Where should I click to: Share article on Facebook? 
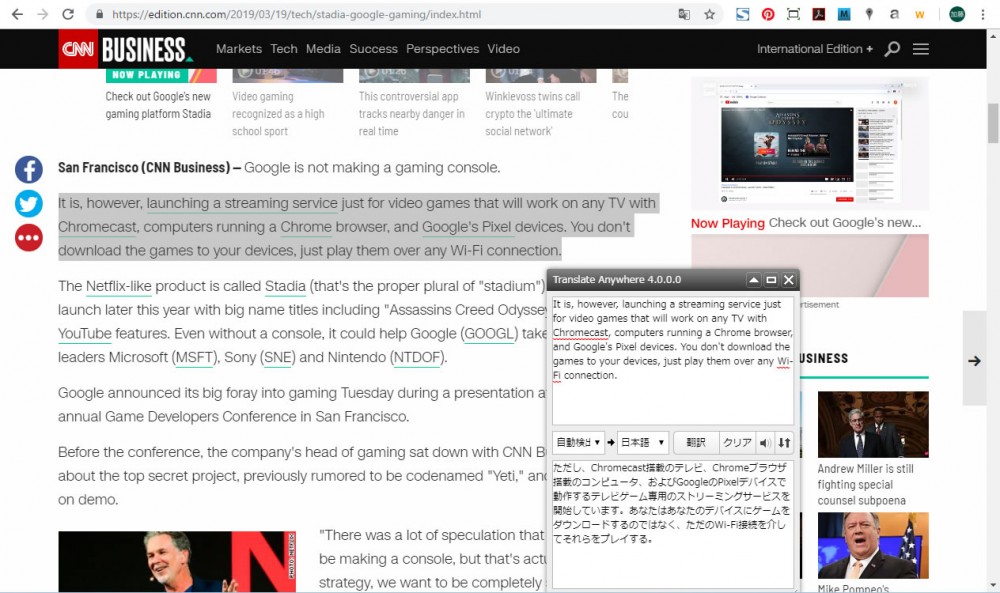click(x=29, y=170)
